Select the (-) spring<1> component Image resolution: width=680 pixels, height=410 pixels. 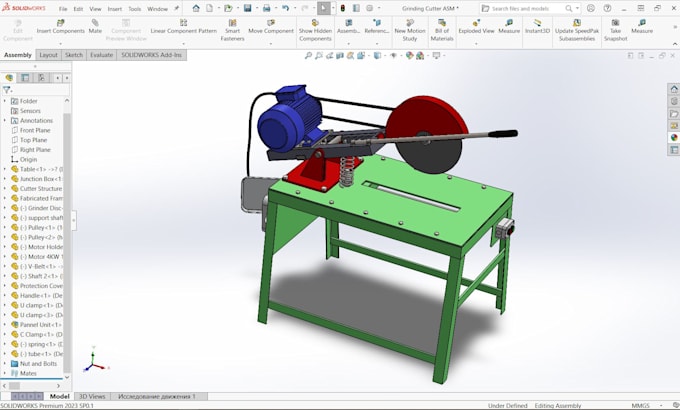coord(41,344)
